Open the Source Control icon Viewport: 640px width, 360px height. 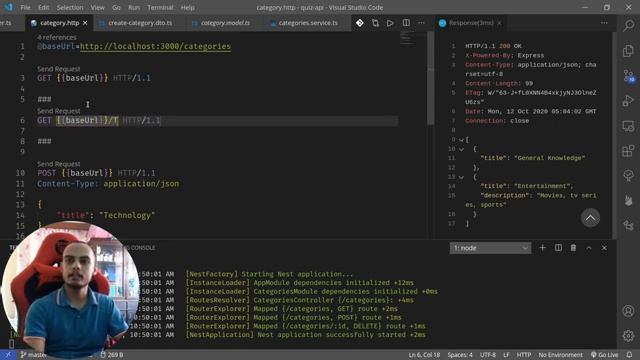[x=629, y=76]
